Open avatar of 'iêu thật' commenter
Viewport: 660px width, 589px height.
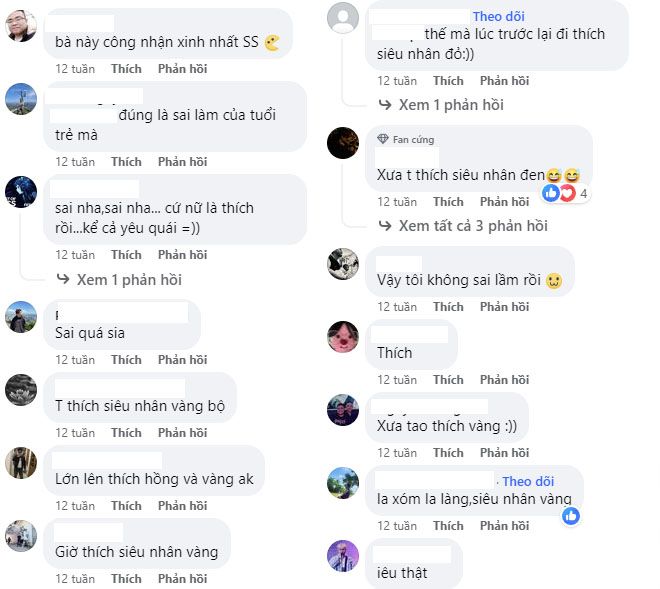tap(343, 556)
